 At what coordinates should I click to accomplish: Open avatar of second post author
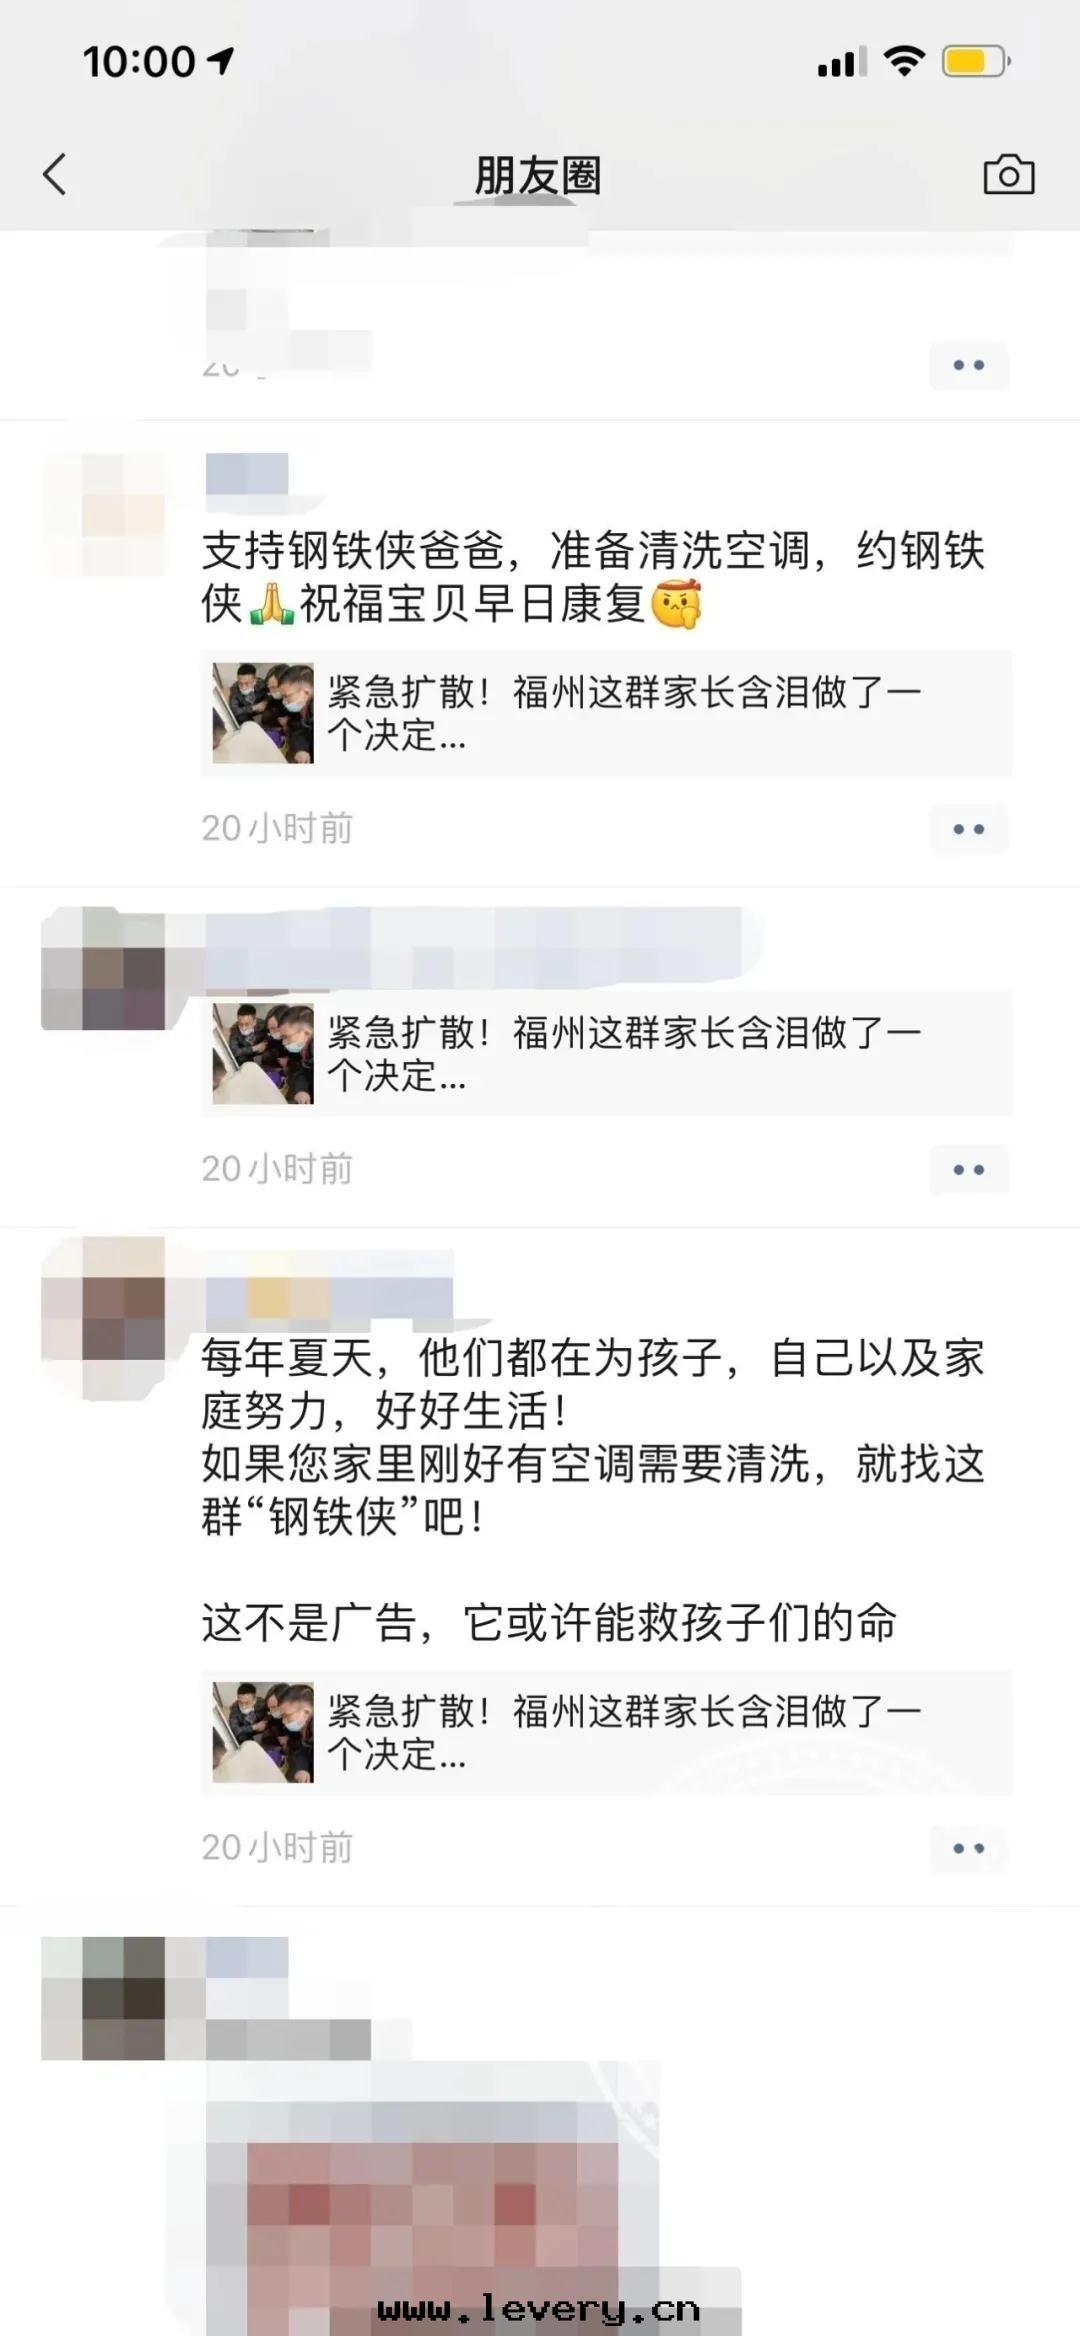(104, 968)
